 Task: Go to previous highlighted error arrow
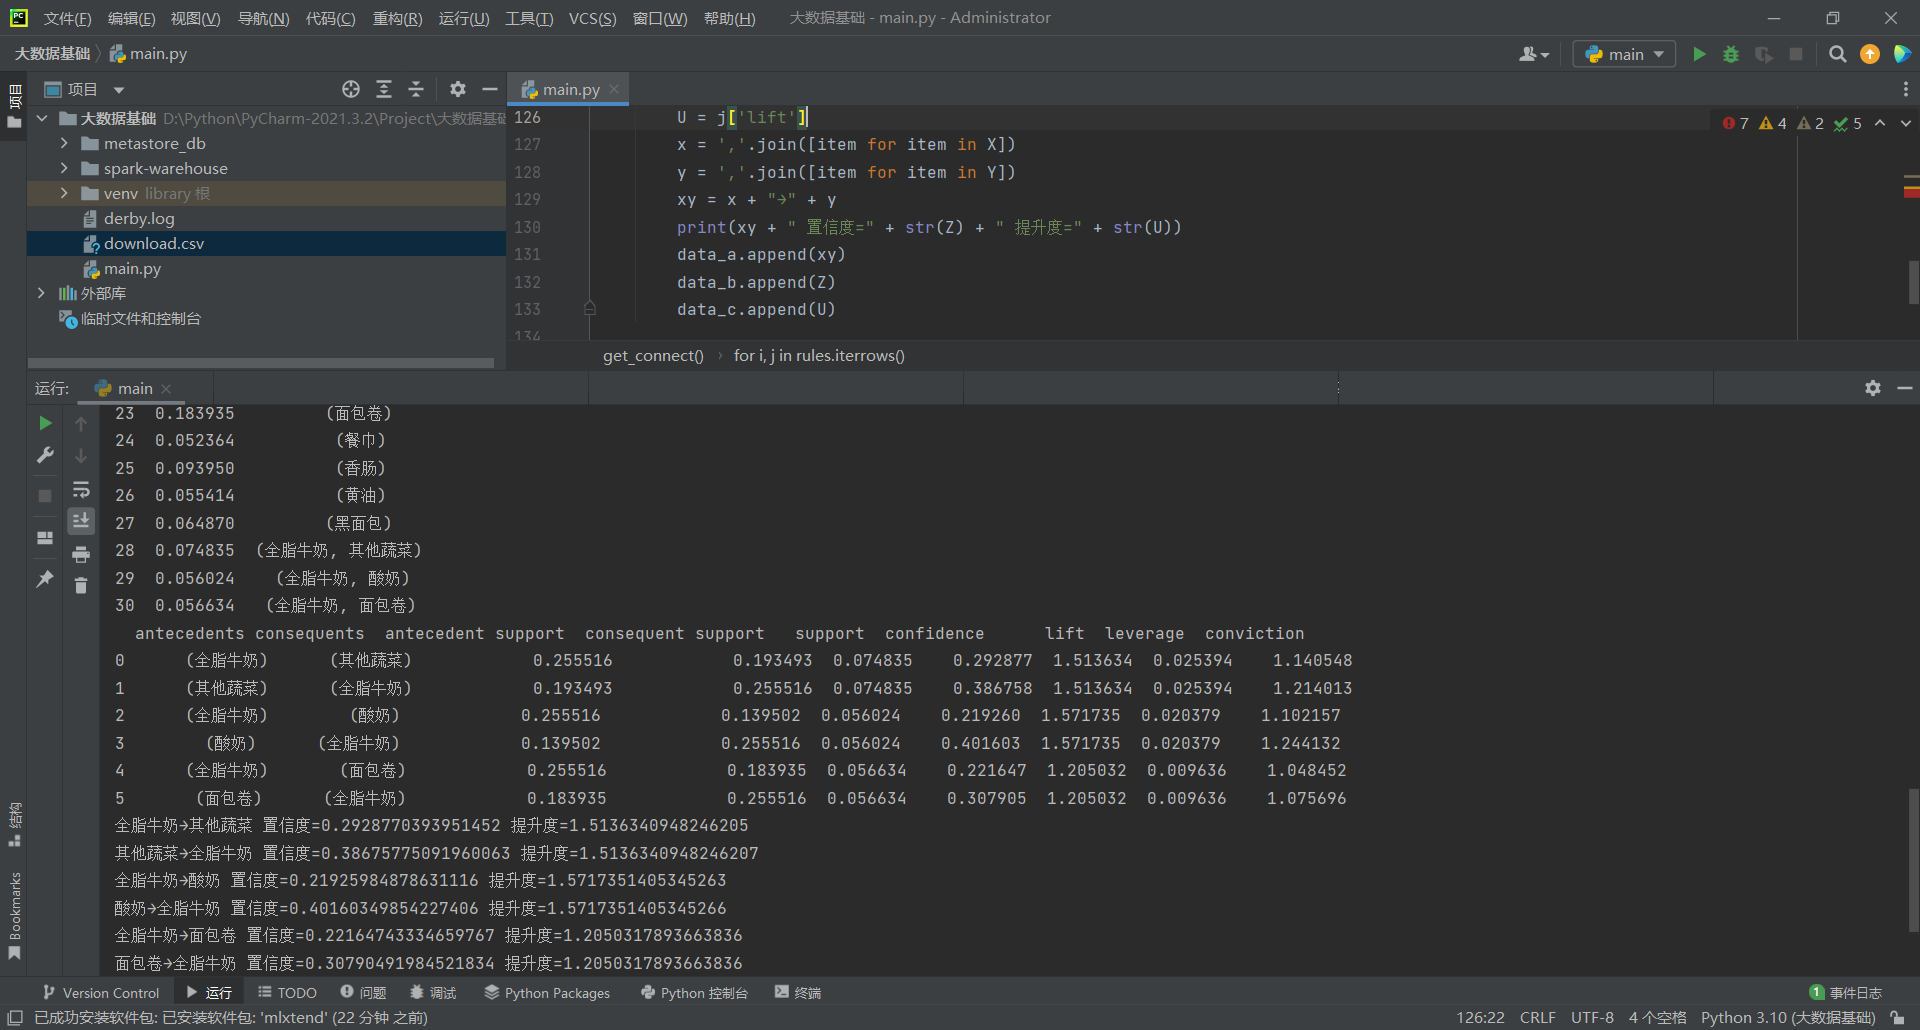[x=1880, y=123]
